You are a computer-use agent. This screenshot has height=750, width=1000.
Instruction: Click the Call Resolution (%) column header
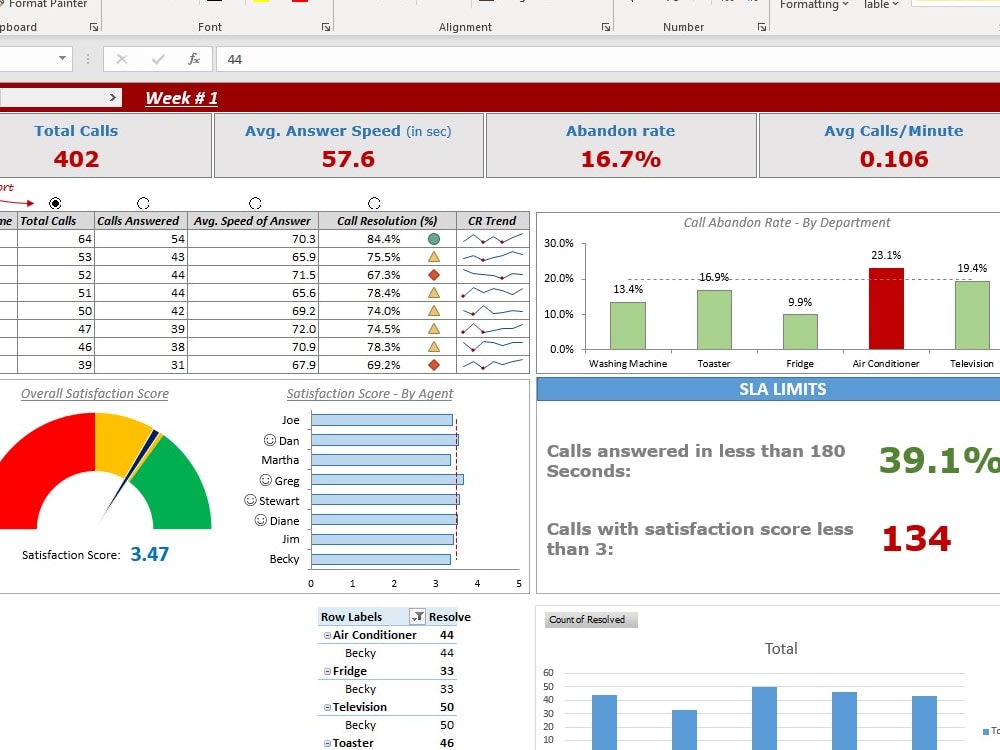point(387,221)
